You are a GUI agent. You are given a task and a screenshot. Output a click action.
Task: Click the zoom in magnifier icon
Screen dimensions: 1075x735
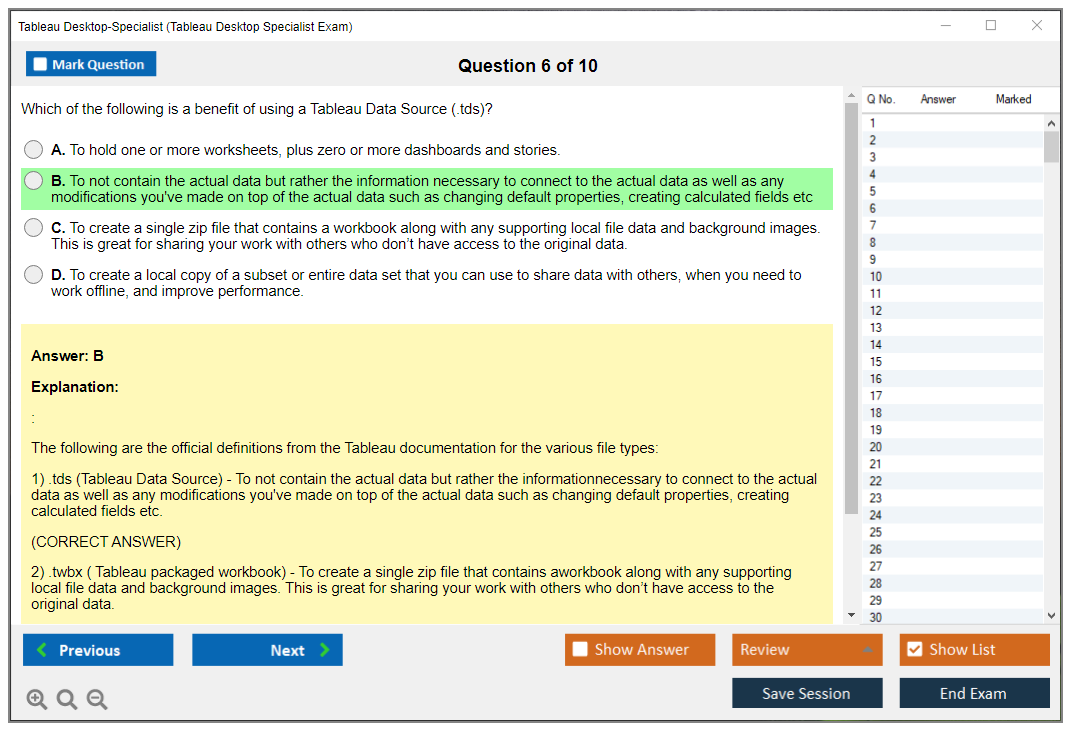tap(37, 700)
